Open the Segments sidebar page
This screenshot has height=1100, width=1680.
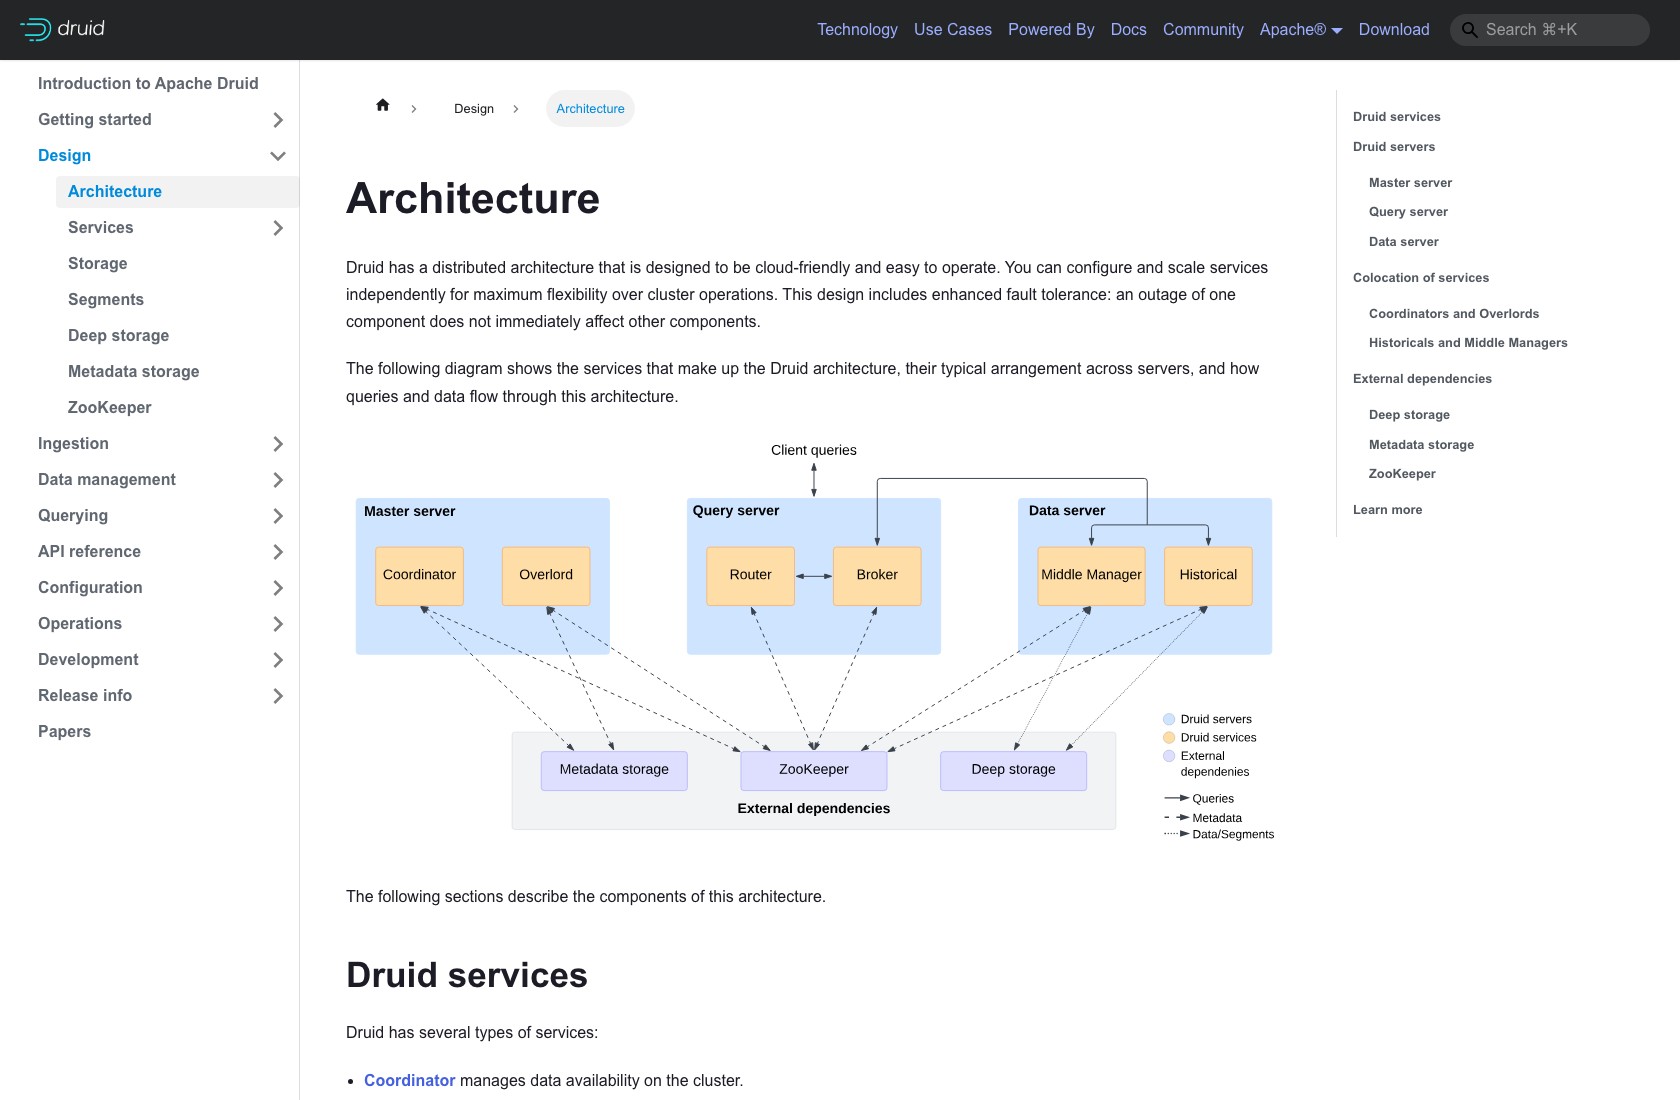point(106,300)
